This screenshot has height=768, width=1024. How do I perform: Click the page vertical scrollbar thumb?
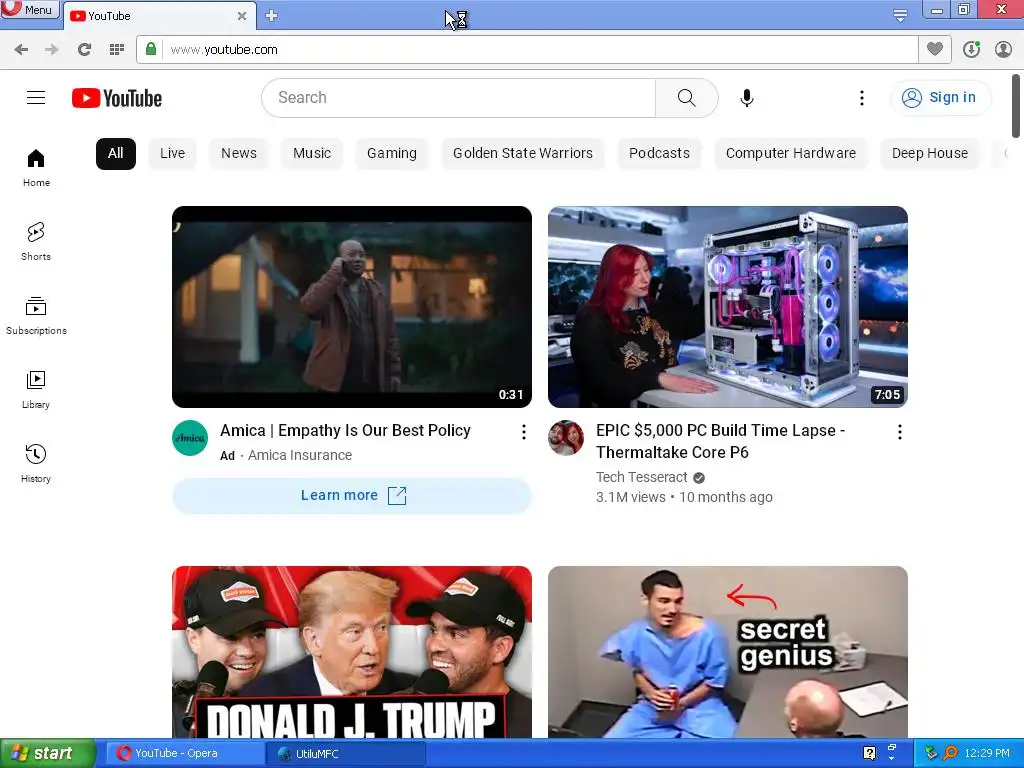coord(1016,106)
